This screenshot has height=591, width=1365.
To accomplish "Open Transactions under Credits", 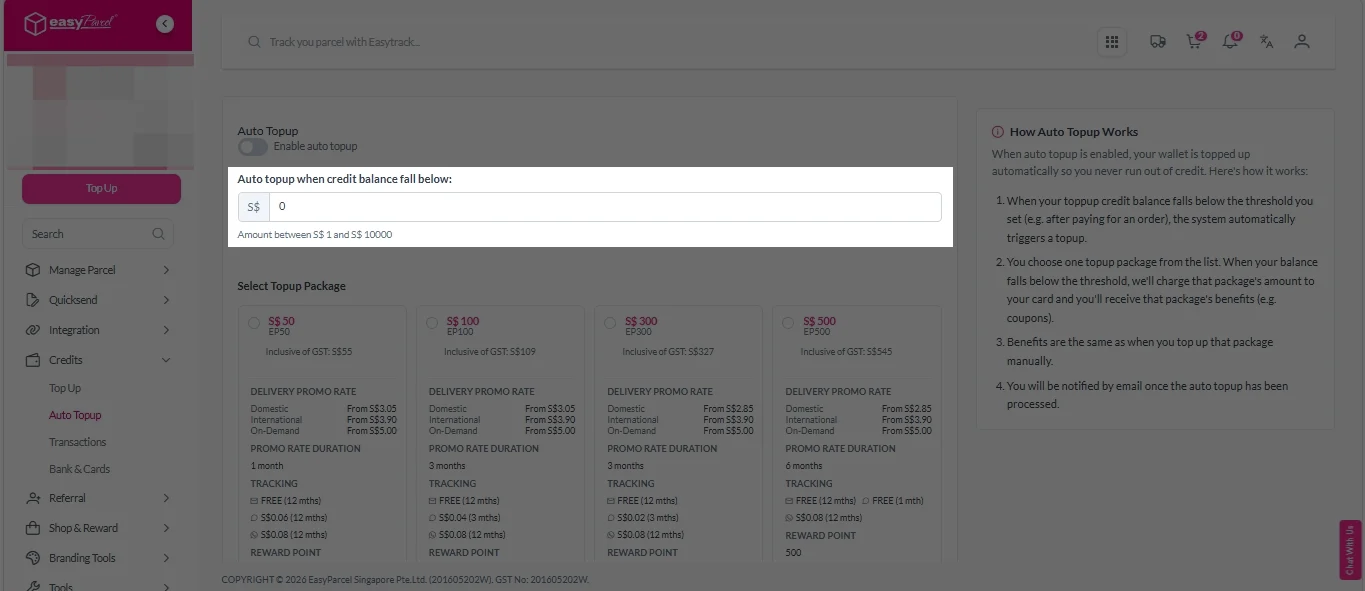I will coord(77,442).
